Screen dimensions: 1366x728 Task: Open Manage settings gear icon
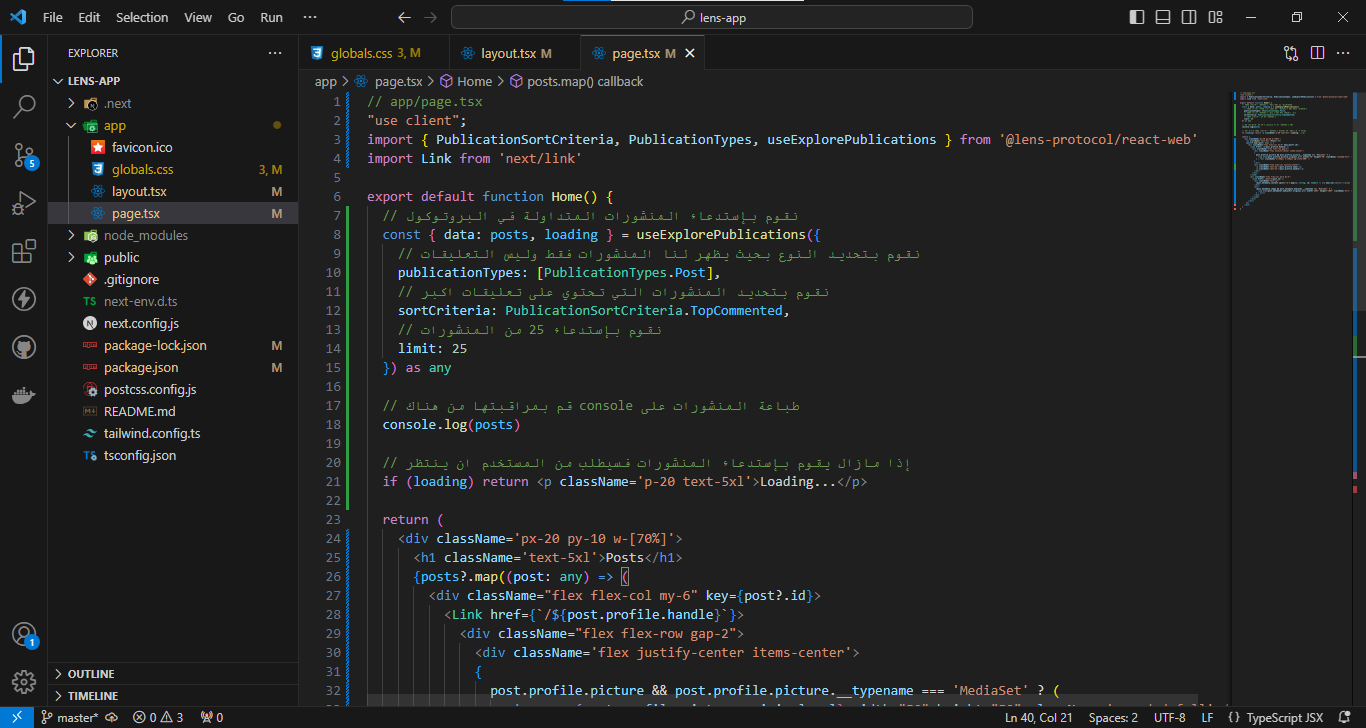(24, 681)
